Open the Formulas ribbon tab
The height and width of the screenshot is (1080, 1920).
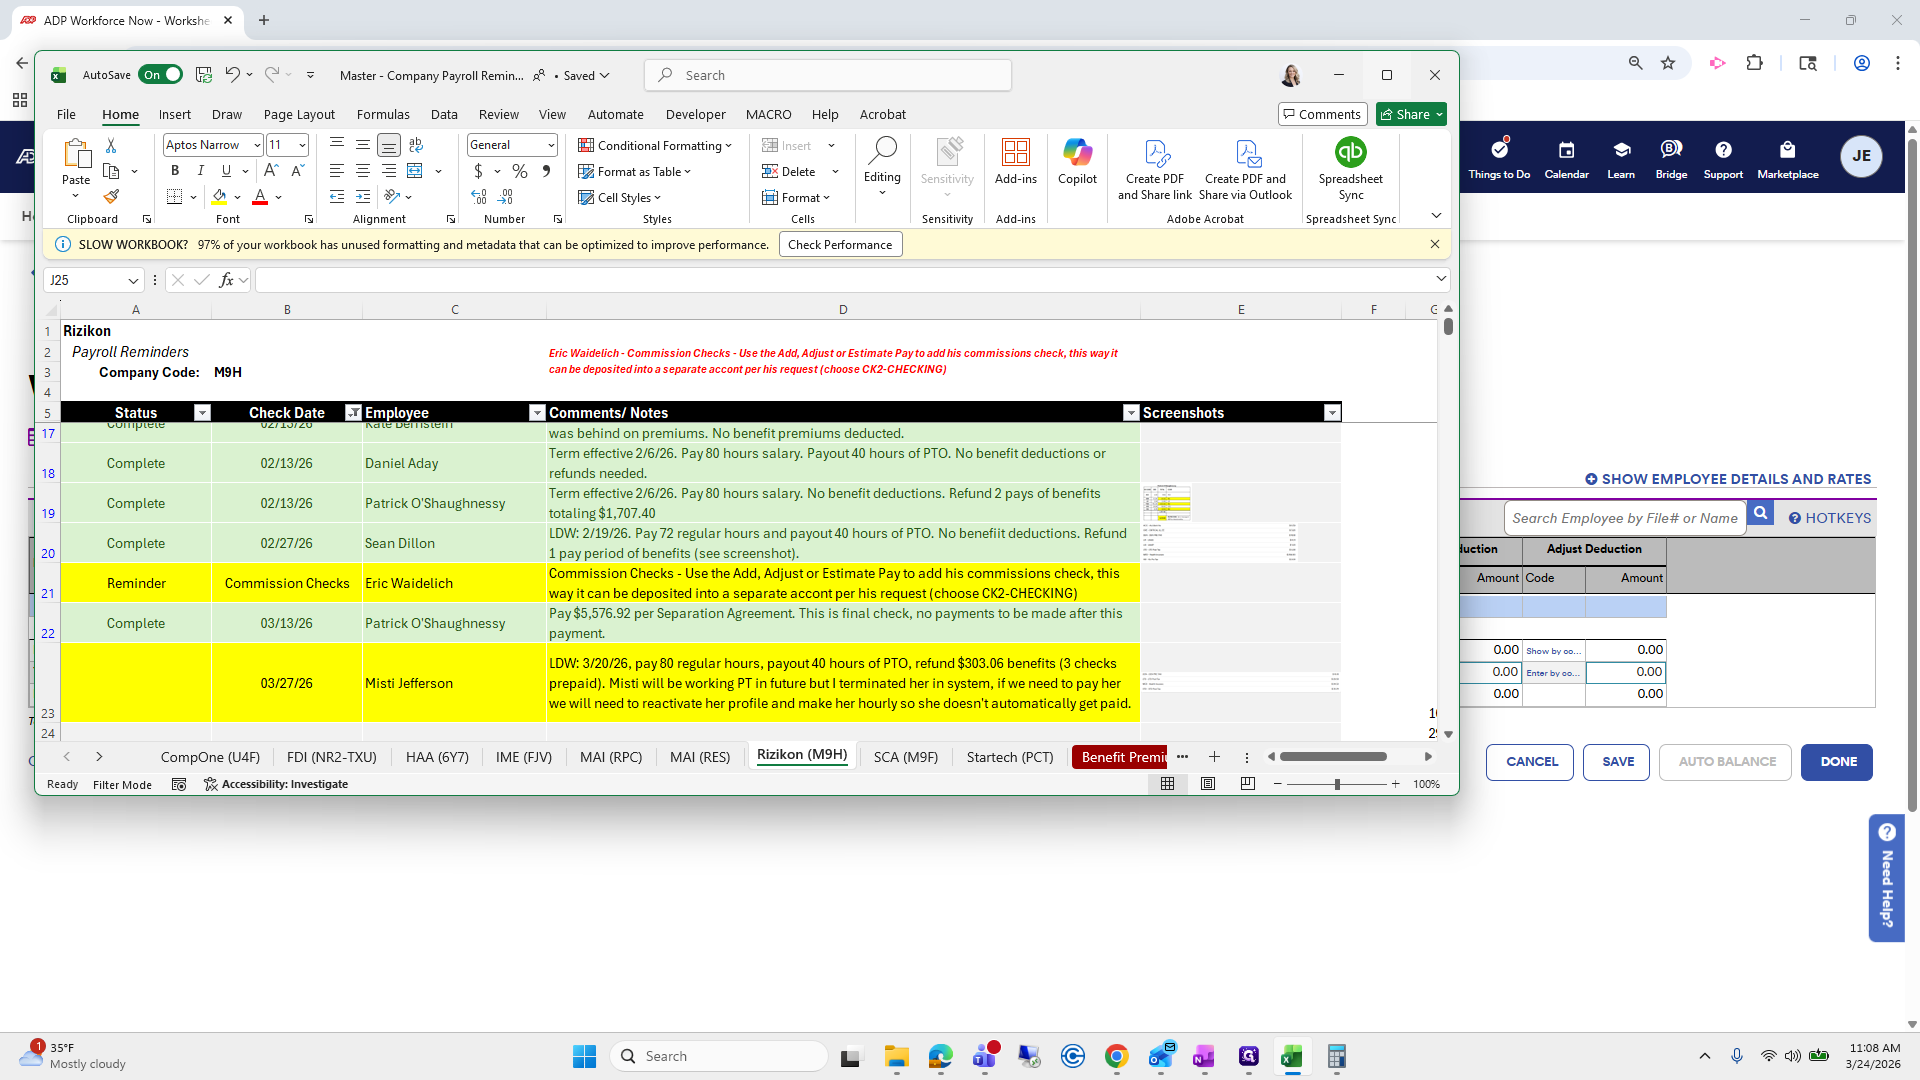[383, 115]
